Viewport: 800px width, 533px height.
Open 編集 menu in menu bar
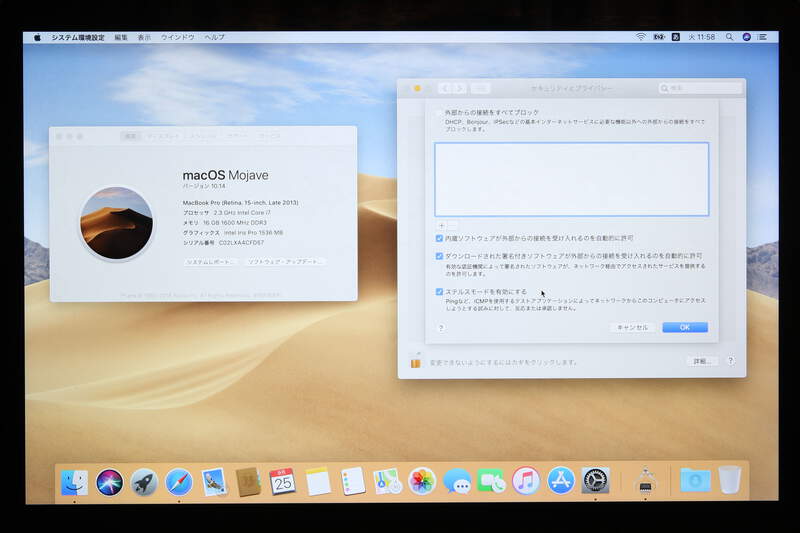[121, 37]
